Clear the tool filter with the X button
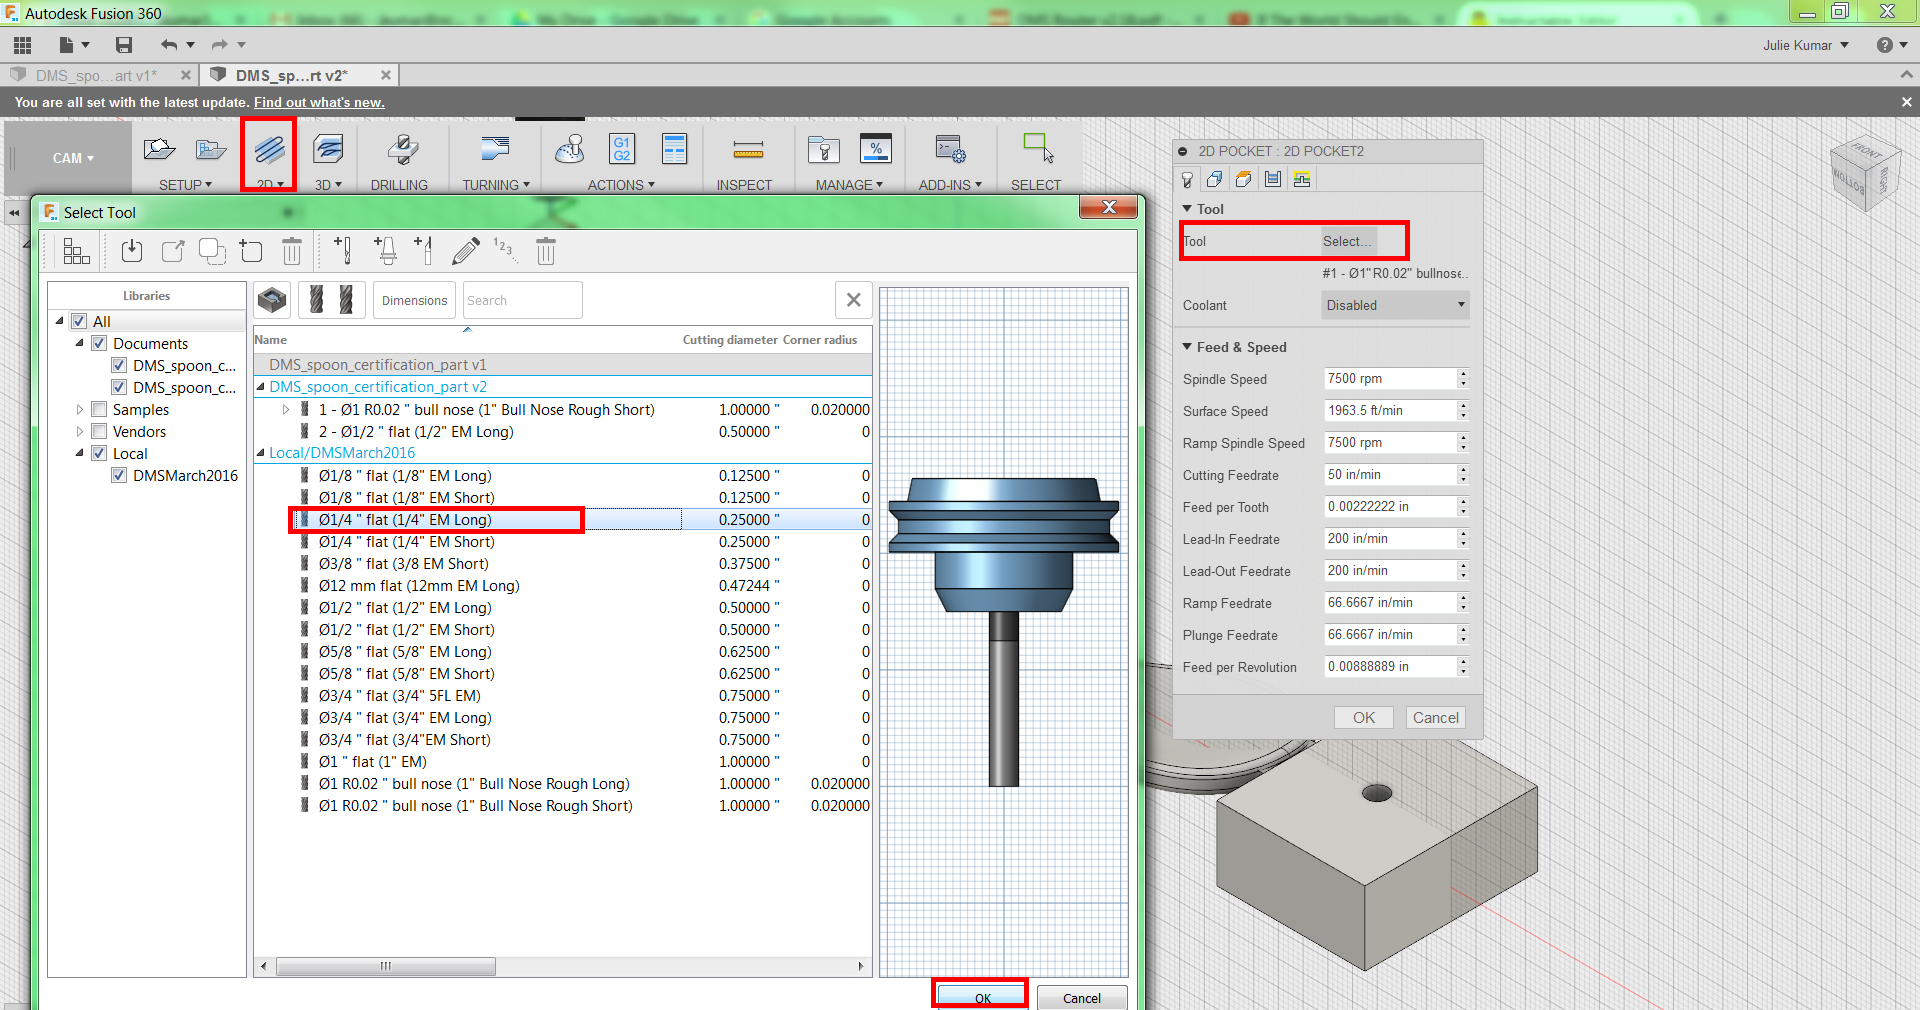This screenshot has width=1920, height=1010. pos(853,300)
